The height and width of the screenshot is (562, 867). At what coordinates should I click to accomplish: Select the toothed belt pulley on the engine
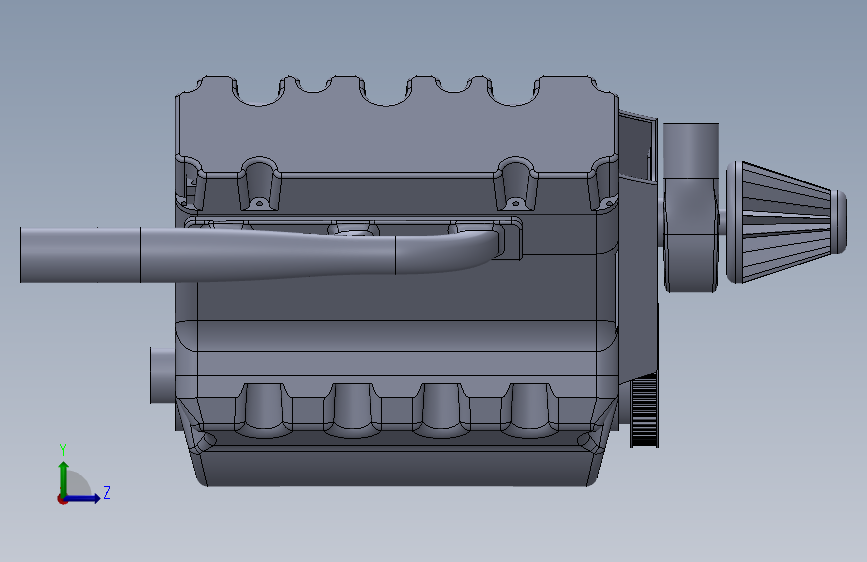[644, 410]
